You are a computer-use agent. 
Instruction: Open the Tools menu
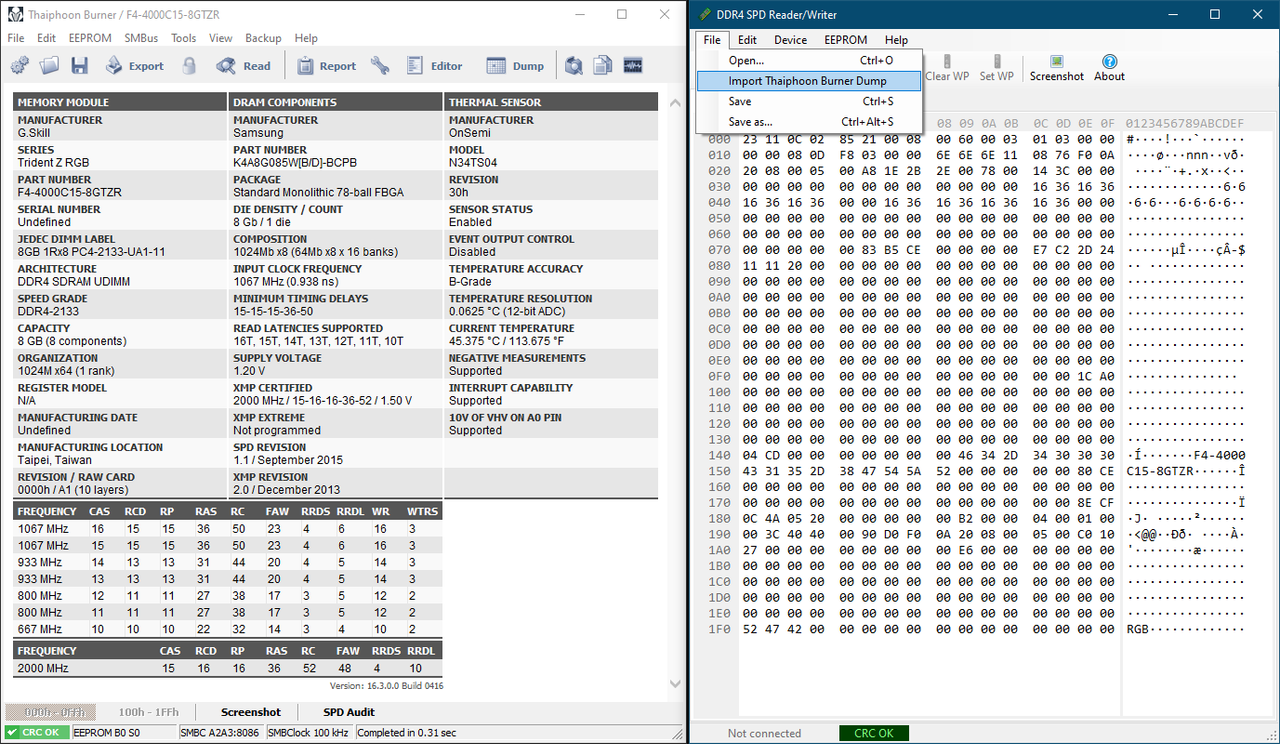pos(184,38)
